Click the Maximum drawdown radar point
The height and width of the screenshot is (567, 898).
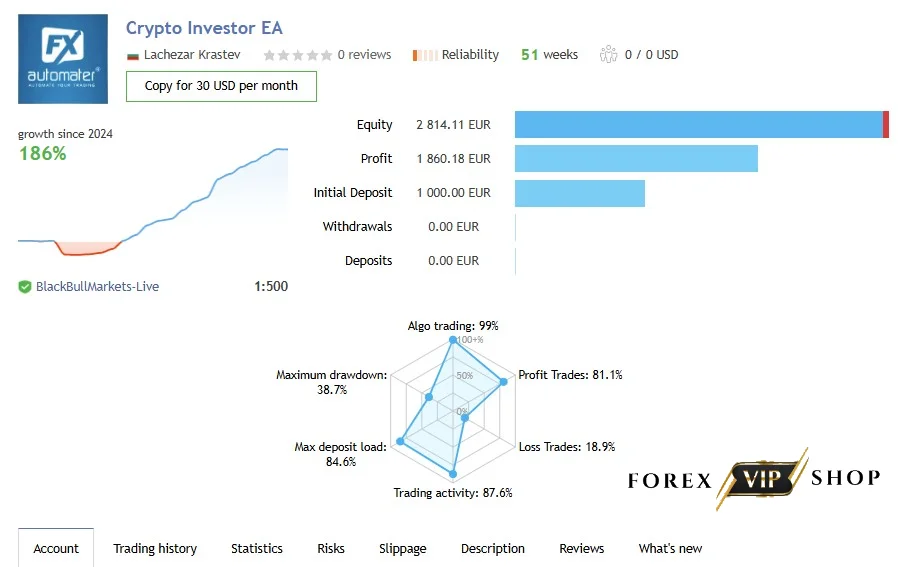[429, 397]
